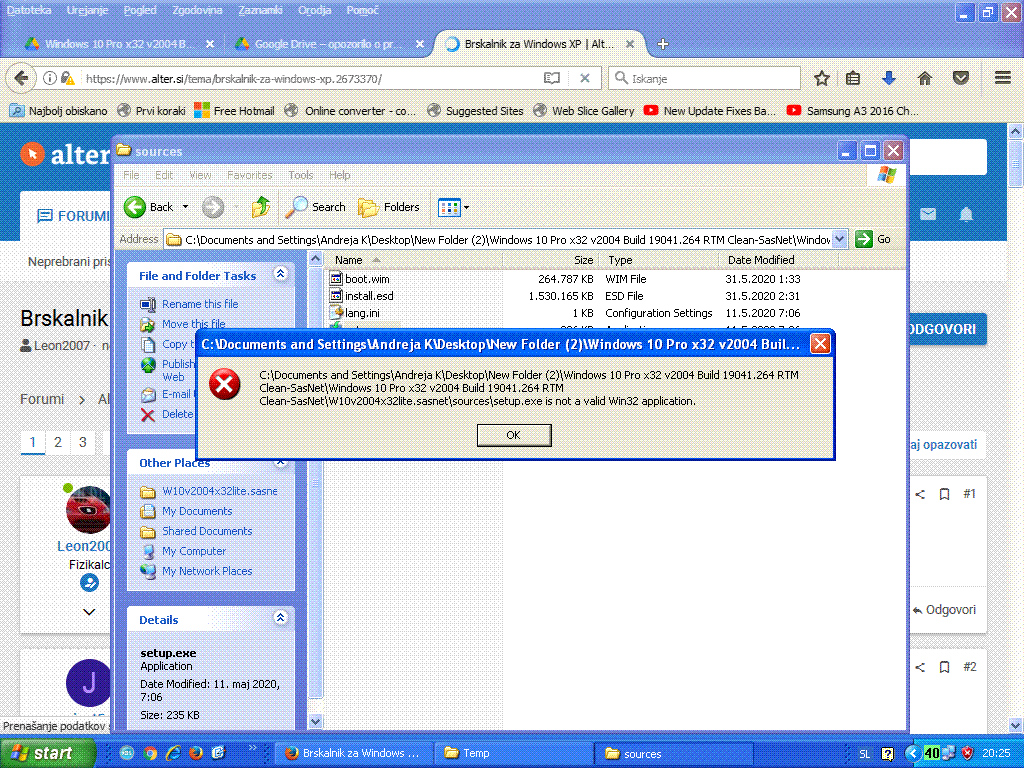
Task: Click the Up folder icon in Explorer
Action: 261,207
